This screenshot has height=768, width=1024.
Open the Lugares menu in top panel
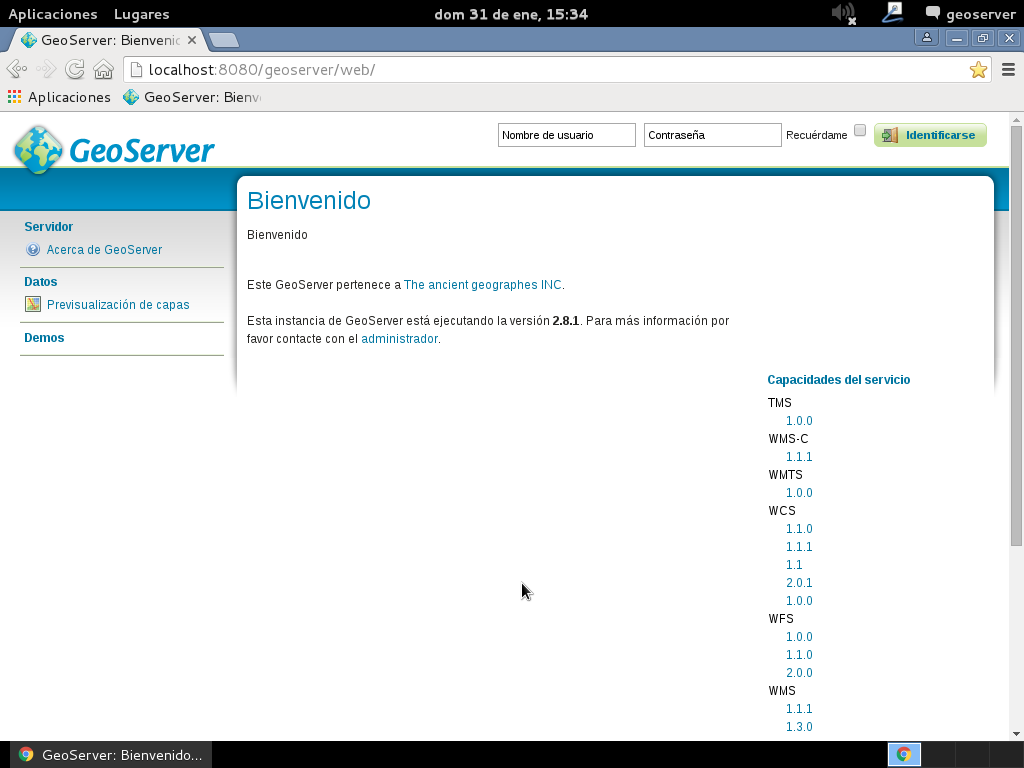142,14
